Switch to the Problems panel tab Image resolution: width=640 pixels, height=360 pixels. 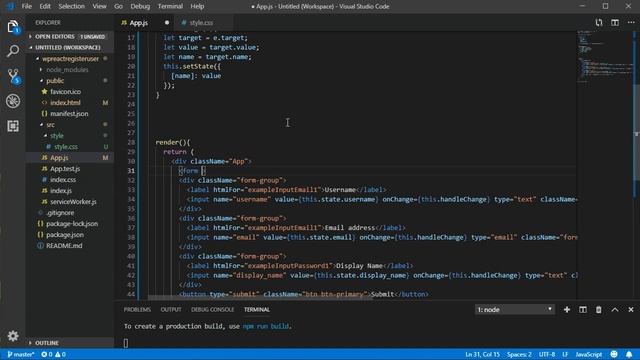137,310
